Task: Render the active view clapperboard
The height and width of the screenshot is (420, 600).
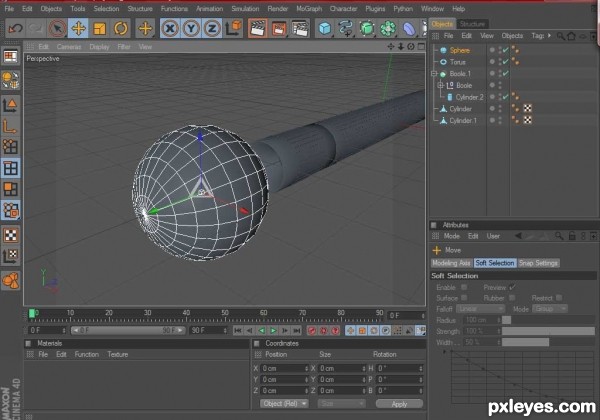Action: [x=258, y=28]
